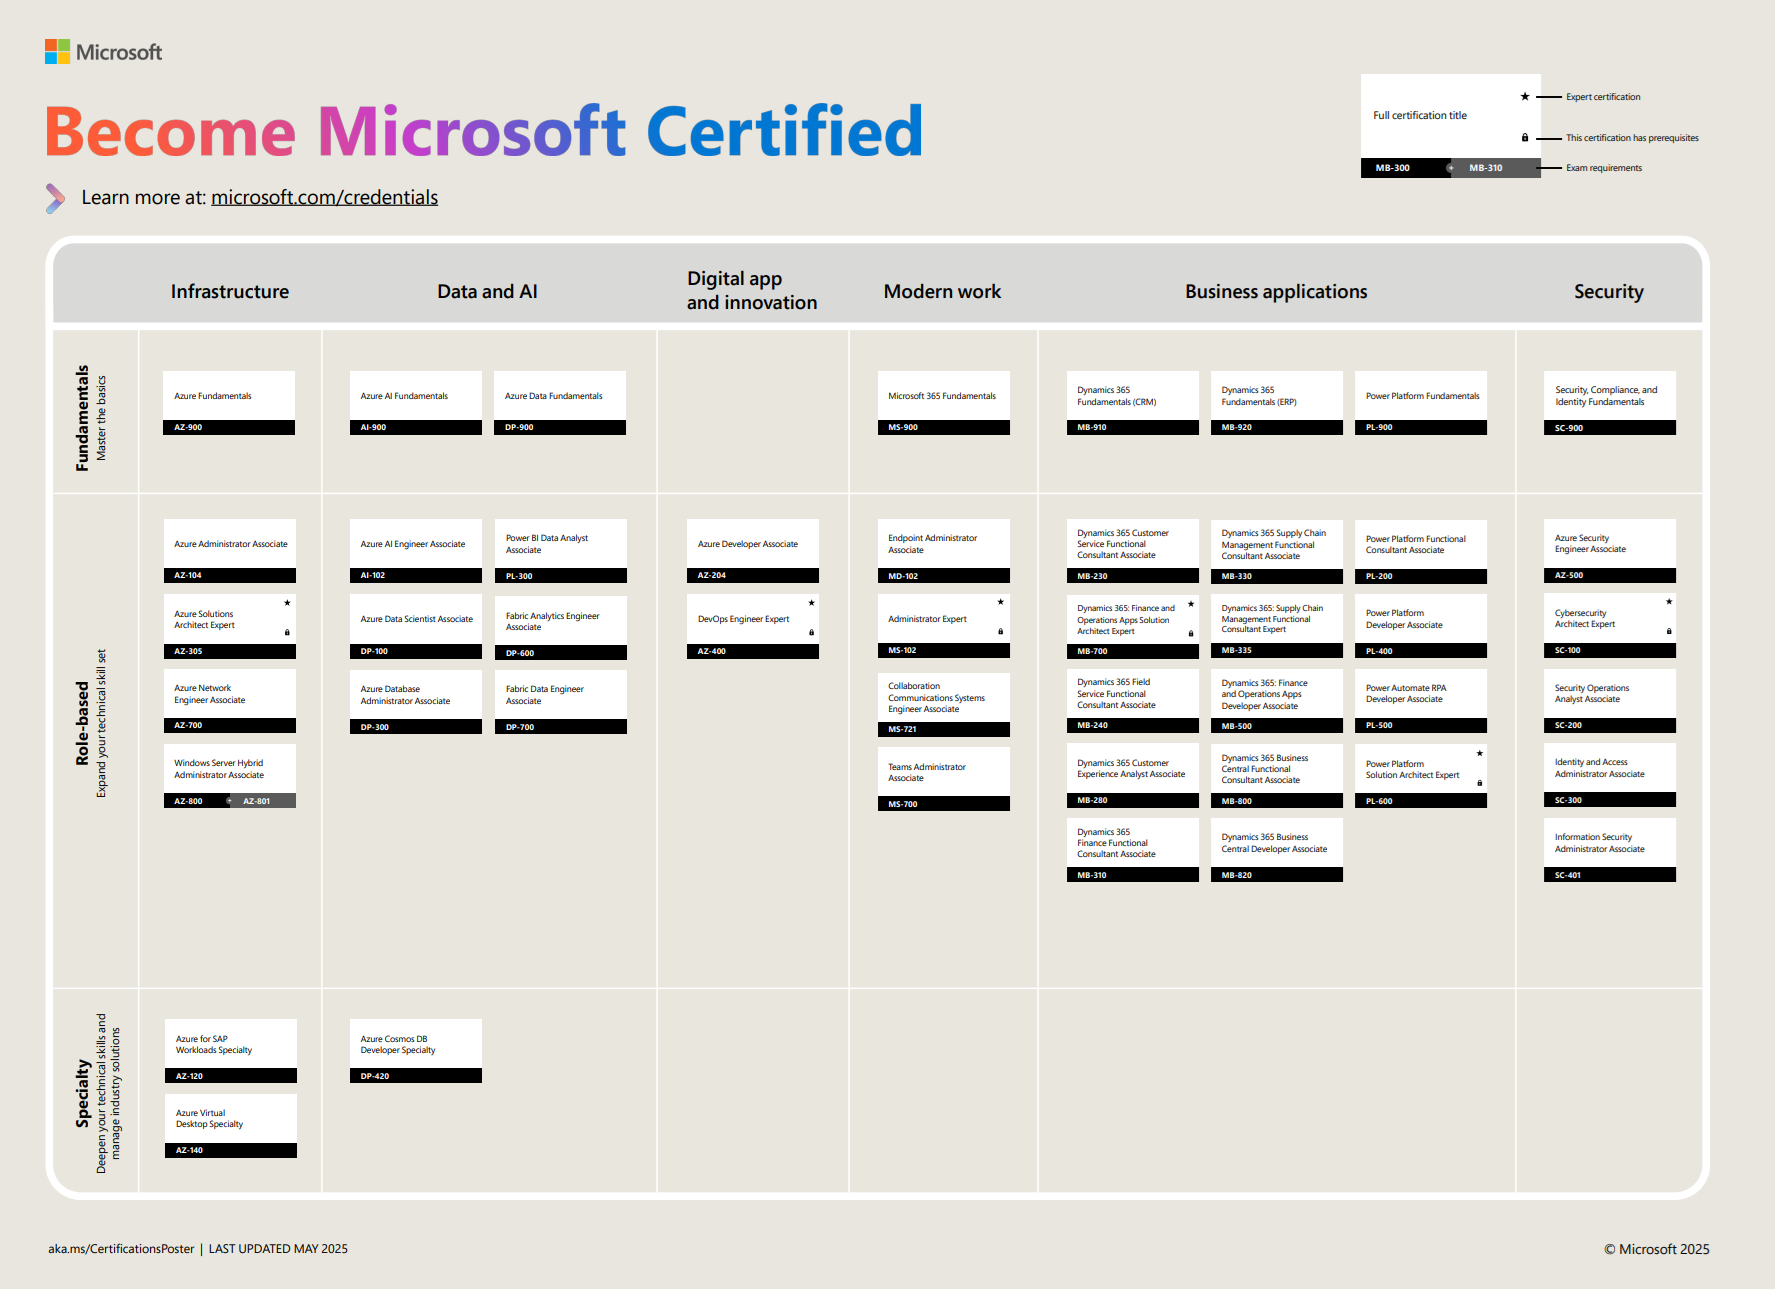Image resolution: width=1775 pixels, height=1289 pixels.
Task: Click the MS-721 exam code
Action: [x=902, y=729]
